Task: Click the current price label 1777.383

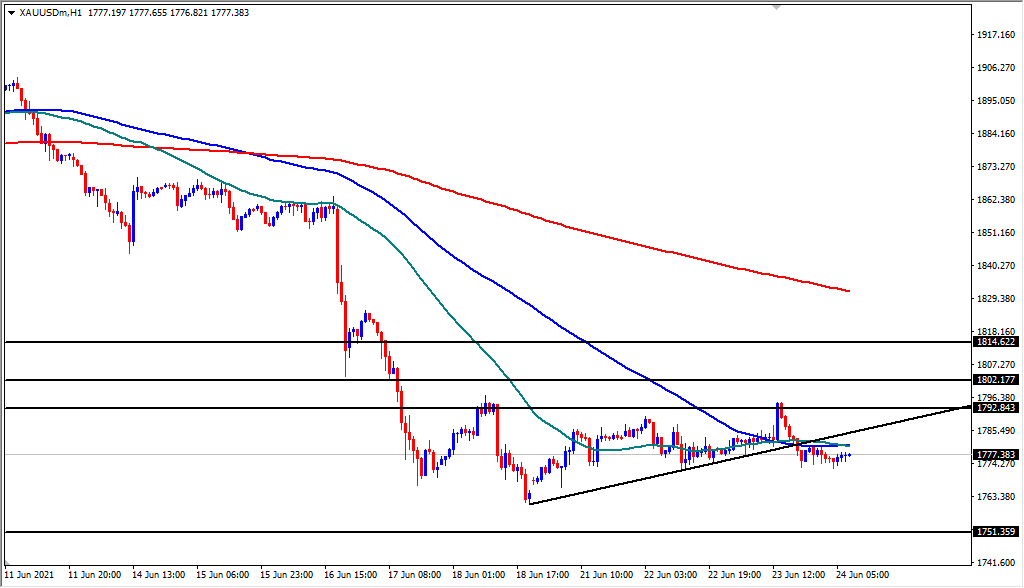Action: [x=995, y=454]
